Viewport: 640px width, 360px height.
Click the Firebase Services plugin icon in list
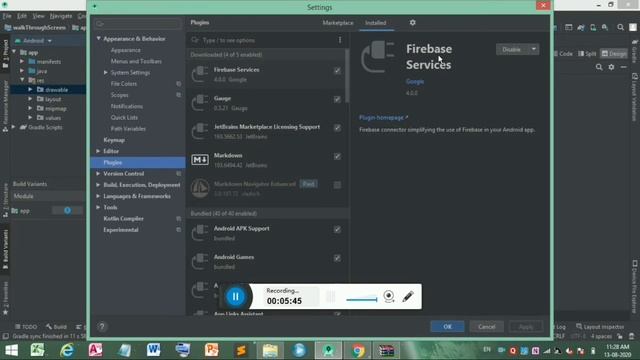200,74
